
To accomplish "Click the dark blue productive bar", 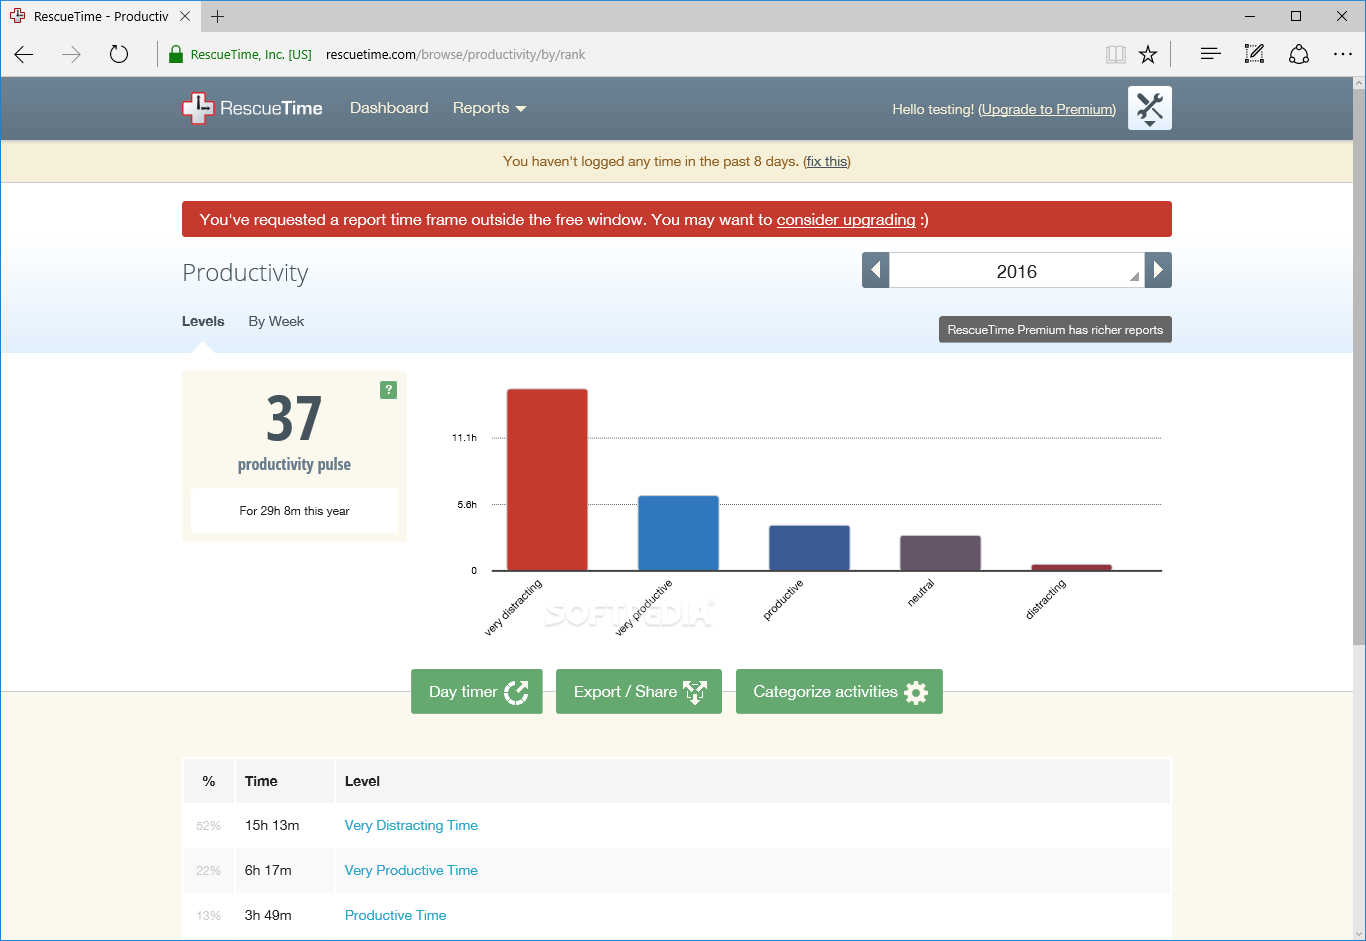I will coord(809,548).
